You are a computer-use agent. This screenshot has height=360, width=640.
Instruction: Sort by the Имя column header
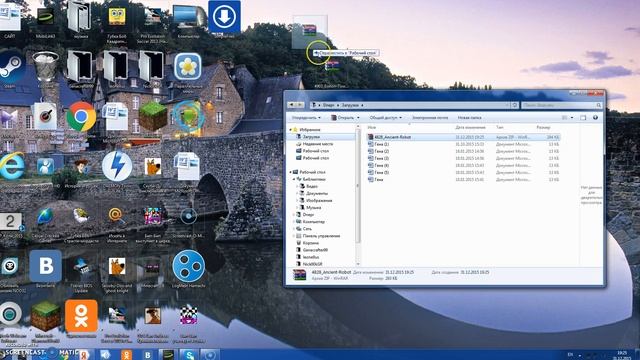tap(371, 128)
